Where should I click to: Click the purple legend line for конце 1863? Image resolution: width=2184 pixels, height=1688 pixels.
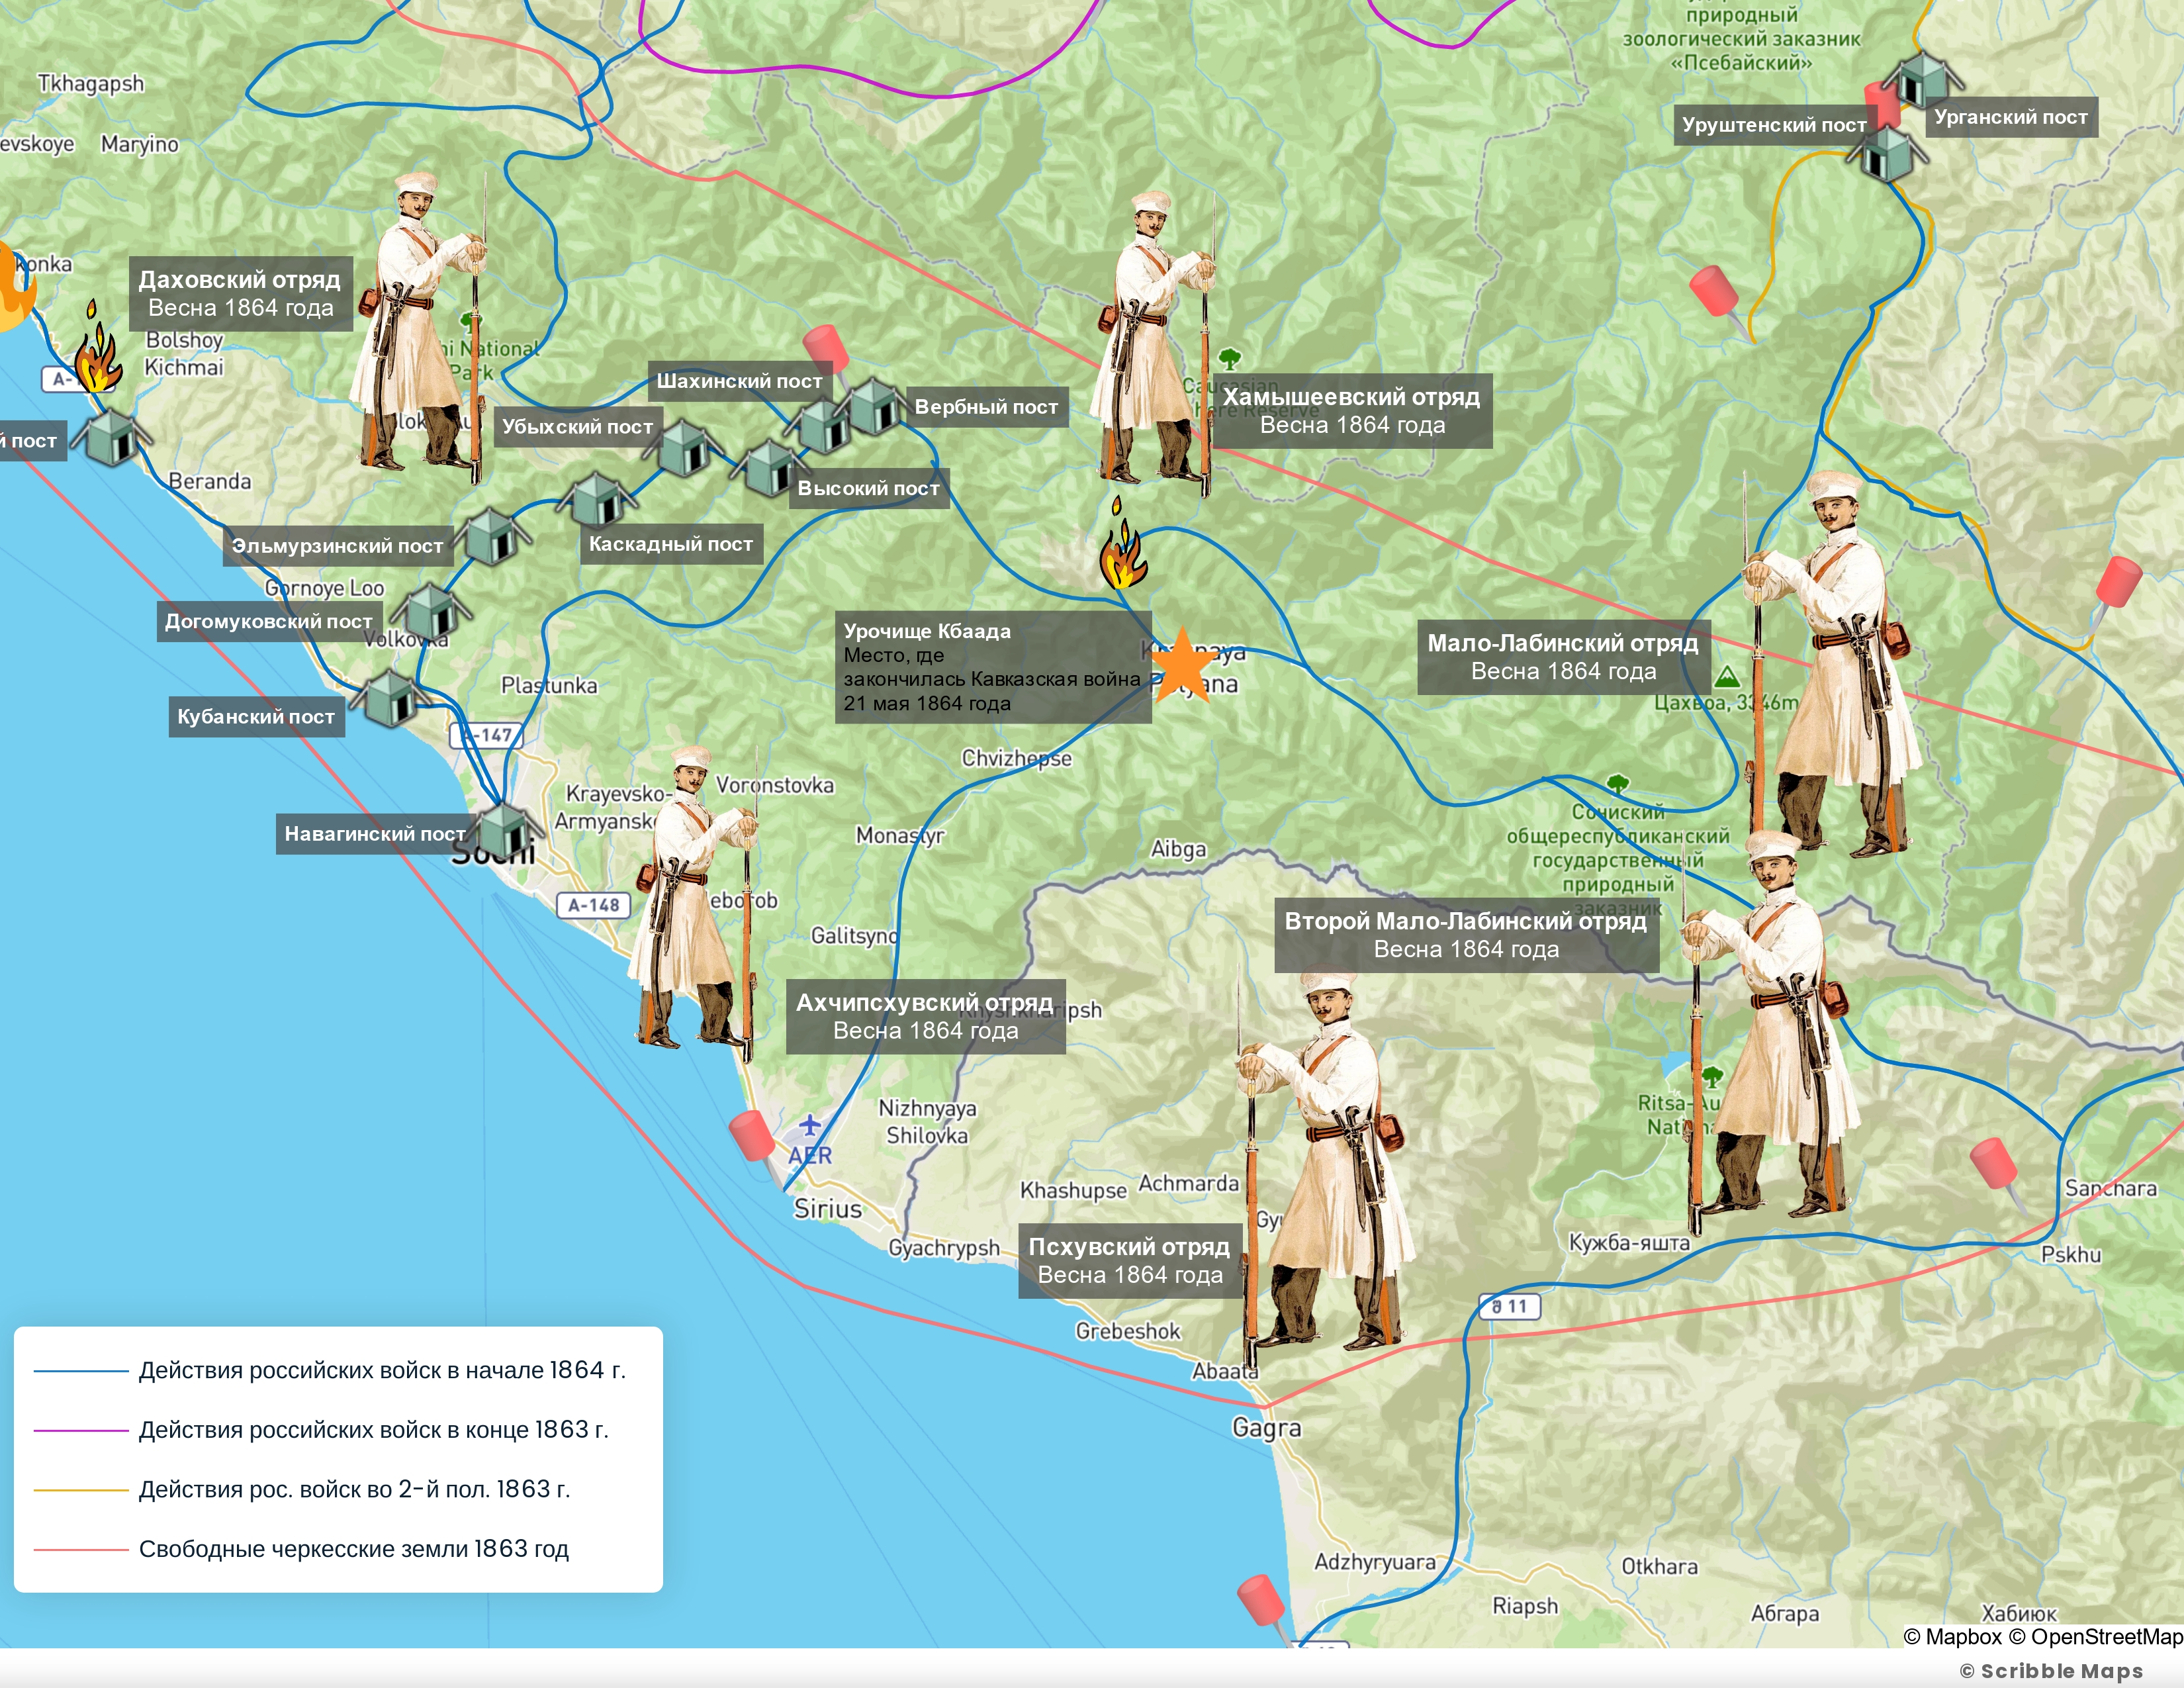coord(81,1431)
